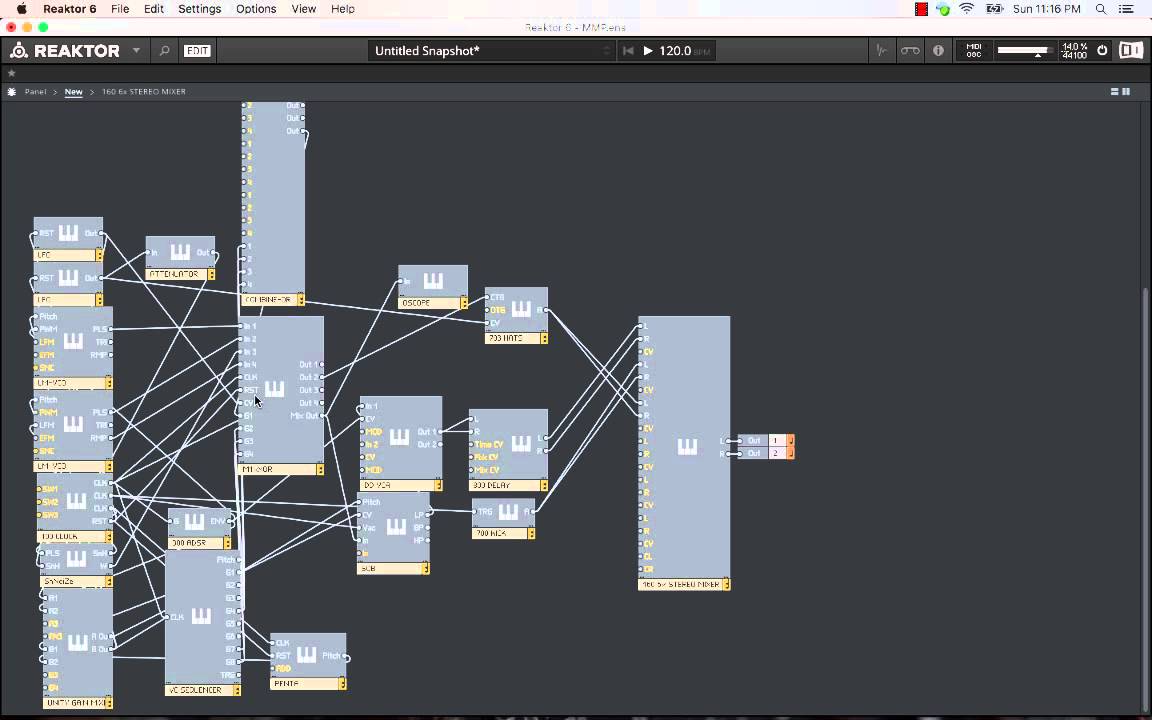
Task: Click the yellow indicator on the 300 DELAY label
Action: click(544, 485)
